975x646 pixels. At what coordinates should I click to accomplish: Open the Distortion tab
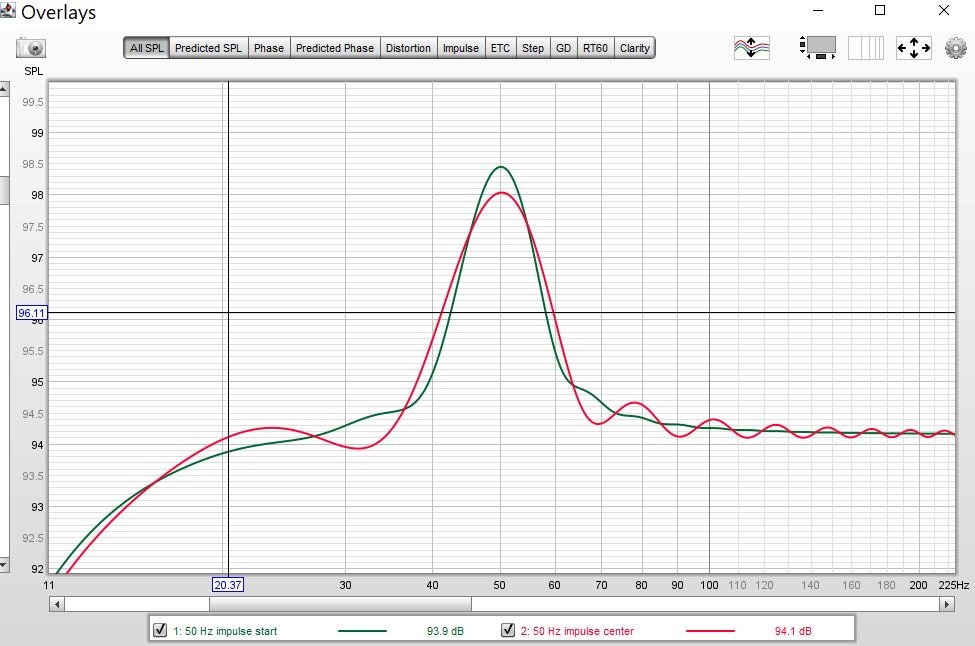(408, 48)
